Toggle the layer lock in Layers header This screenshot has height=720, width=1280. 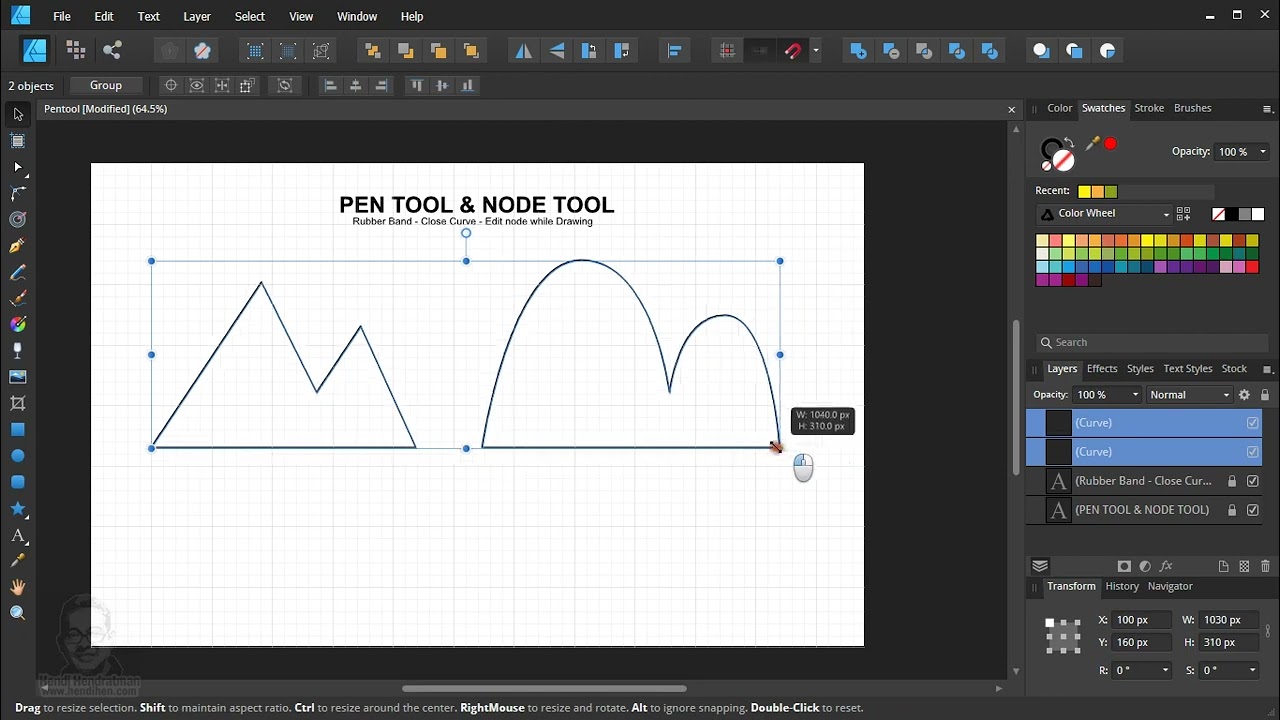point(1264,395)
